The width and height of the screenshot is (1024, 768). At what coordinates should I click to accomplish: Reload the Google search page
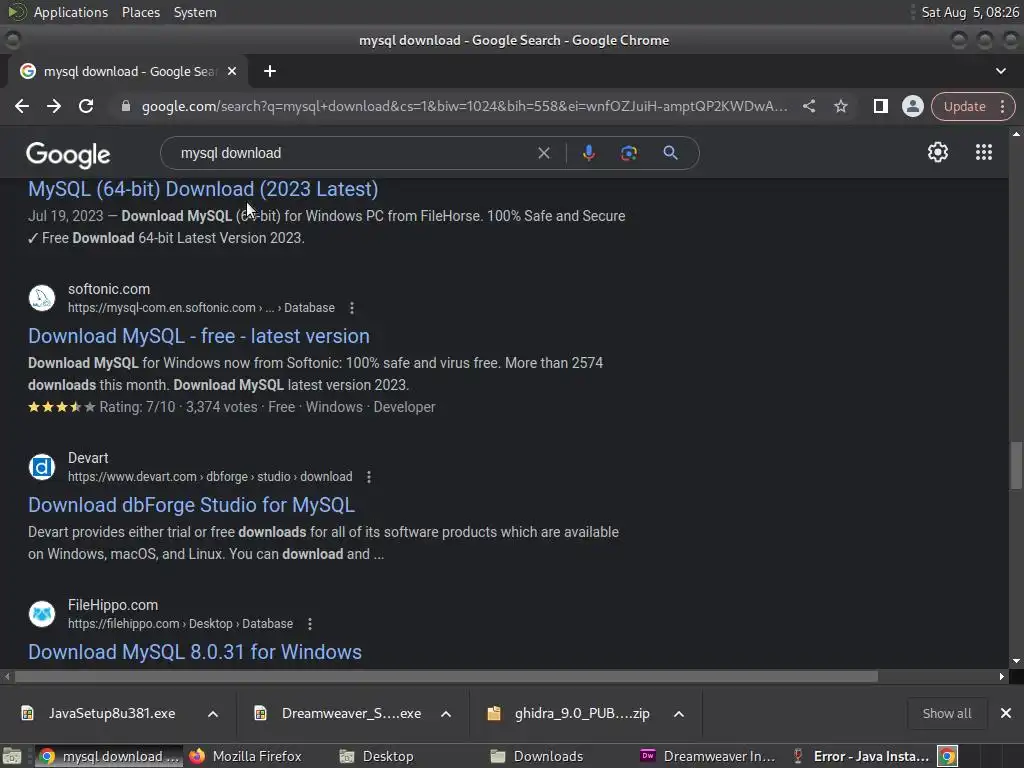pos(86,106)
